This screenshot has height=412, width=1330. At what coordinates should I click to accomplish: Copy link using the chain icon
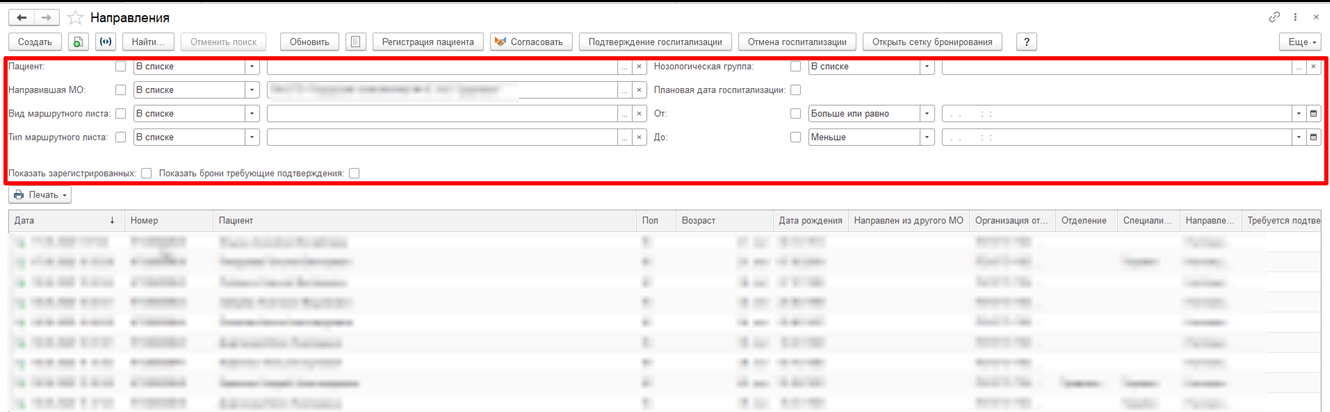pos(1274,18)
